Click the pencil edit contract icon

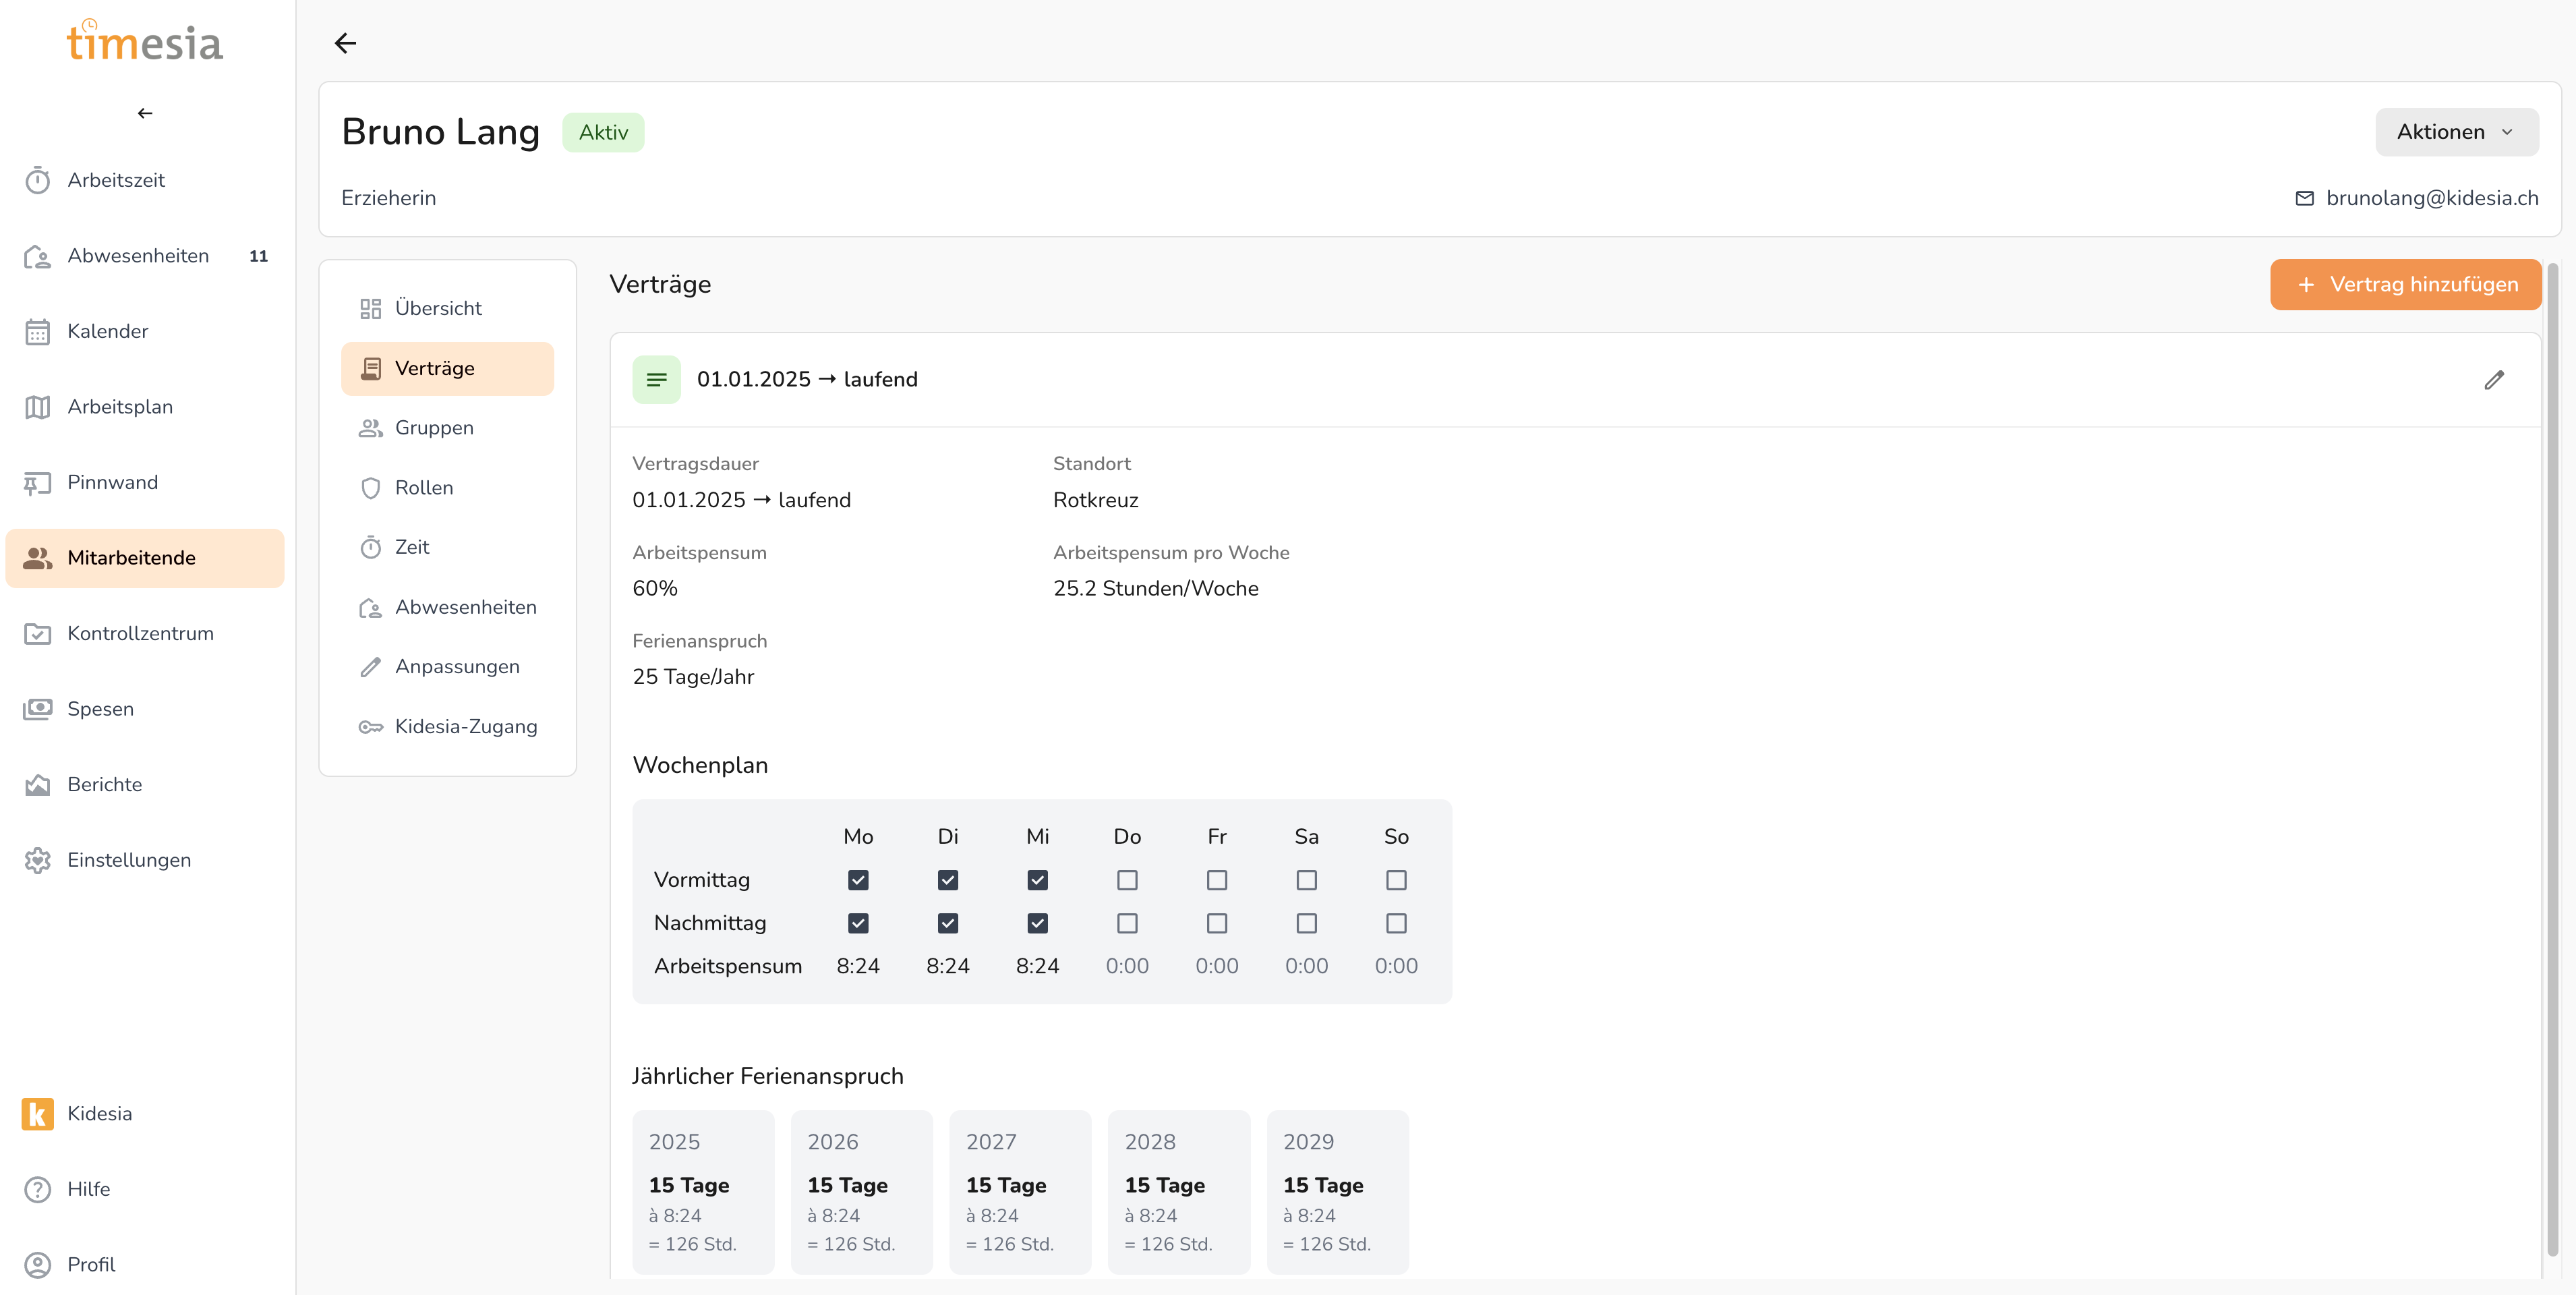(x=2494, y=380)
